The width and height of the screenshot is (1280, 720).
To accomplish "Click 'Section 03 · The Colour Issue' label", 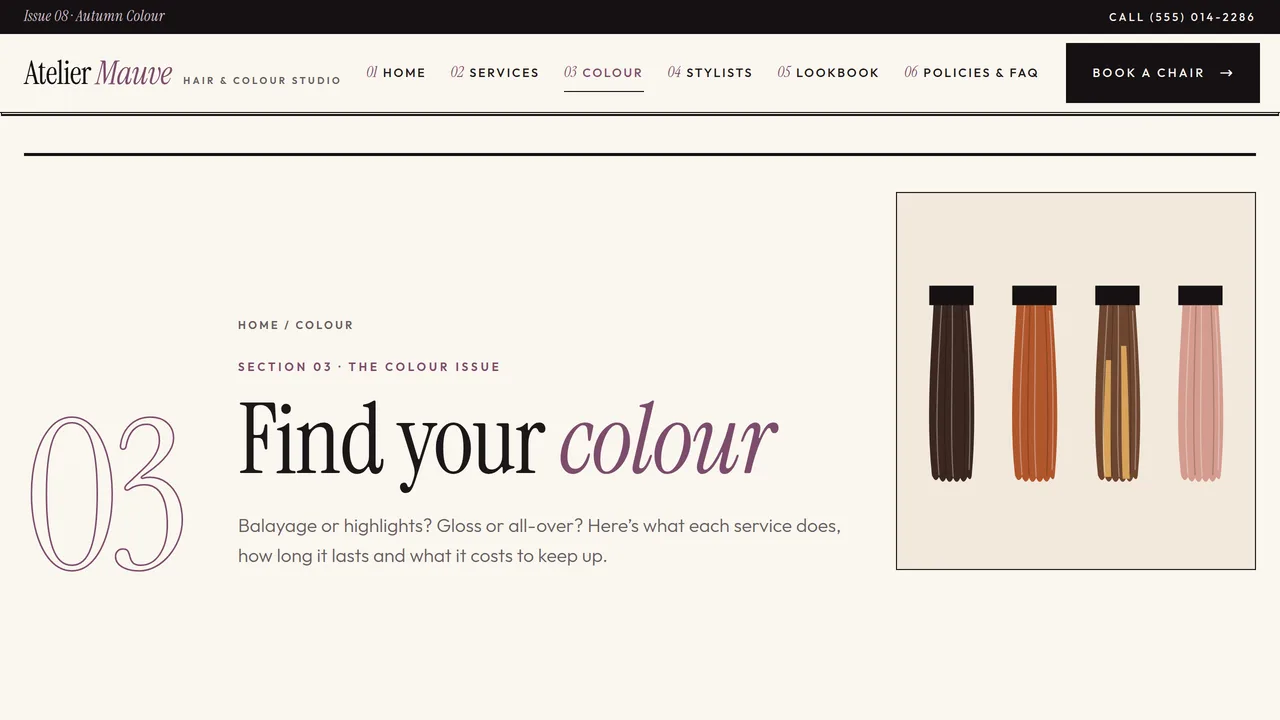I will point(369,367).
